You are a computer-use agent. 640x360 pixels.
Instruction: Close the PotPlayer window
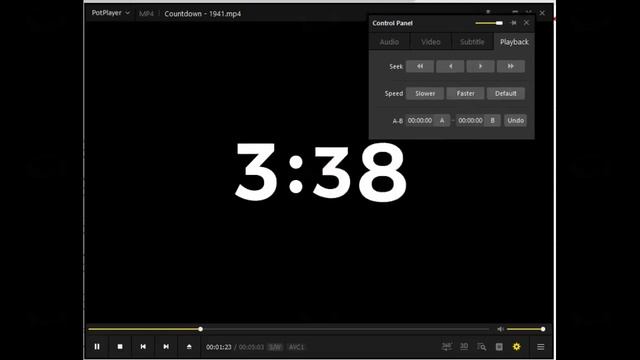(542, 13)
